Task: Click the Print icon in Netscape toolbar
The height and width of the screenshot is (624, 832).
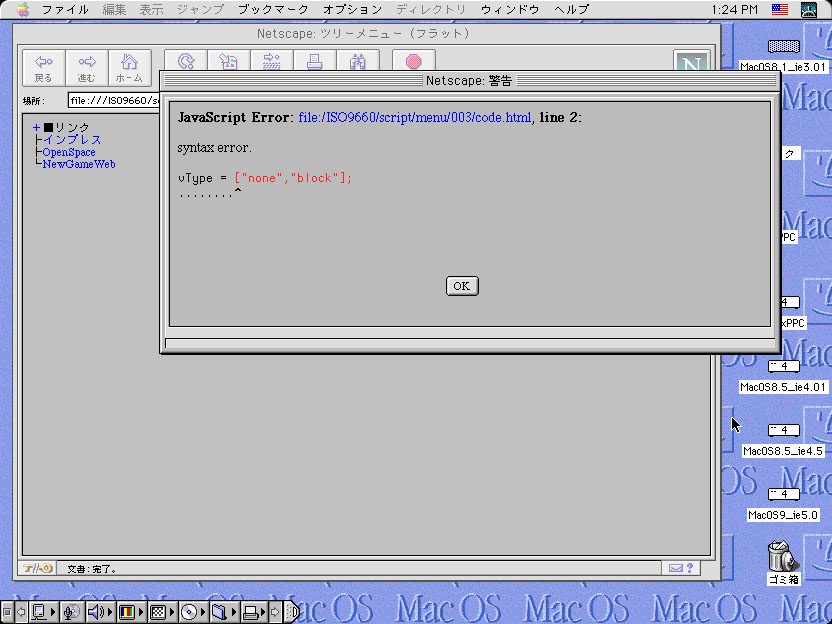Action: [x=315, y=60]
